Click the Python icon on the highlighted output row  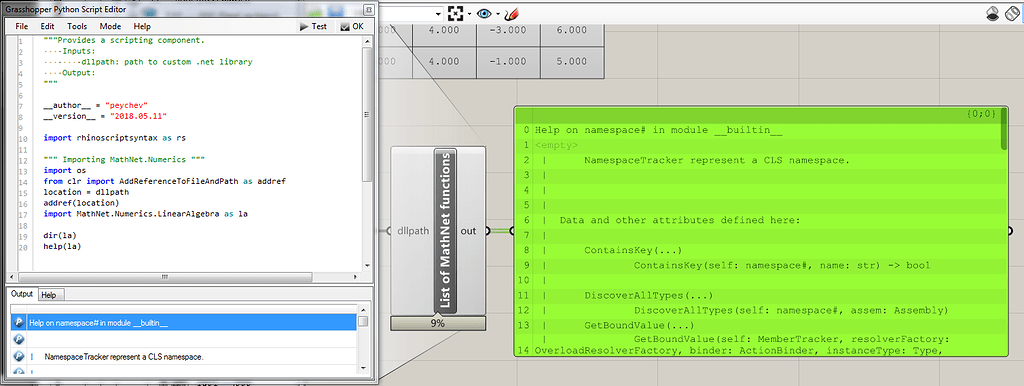(x=19, y=323)
